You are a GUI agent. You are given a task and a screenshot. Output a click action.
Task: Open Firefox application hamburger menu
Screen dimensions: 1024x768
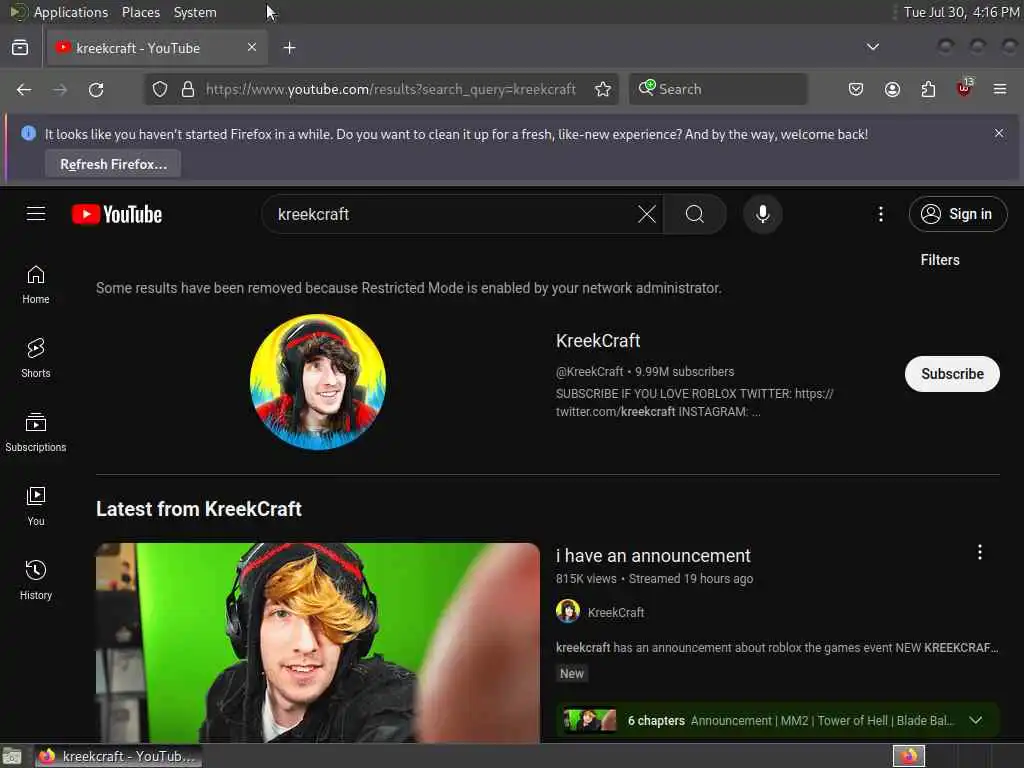coord(1000,89)
